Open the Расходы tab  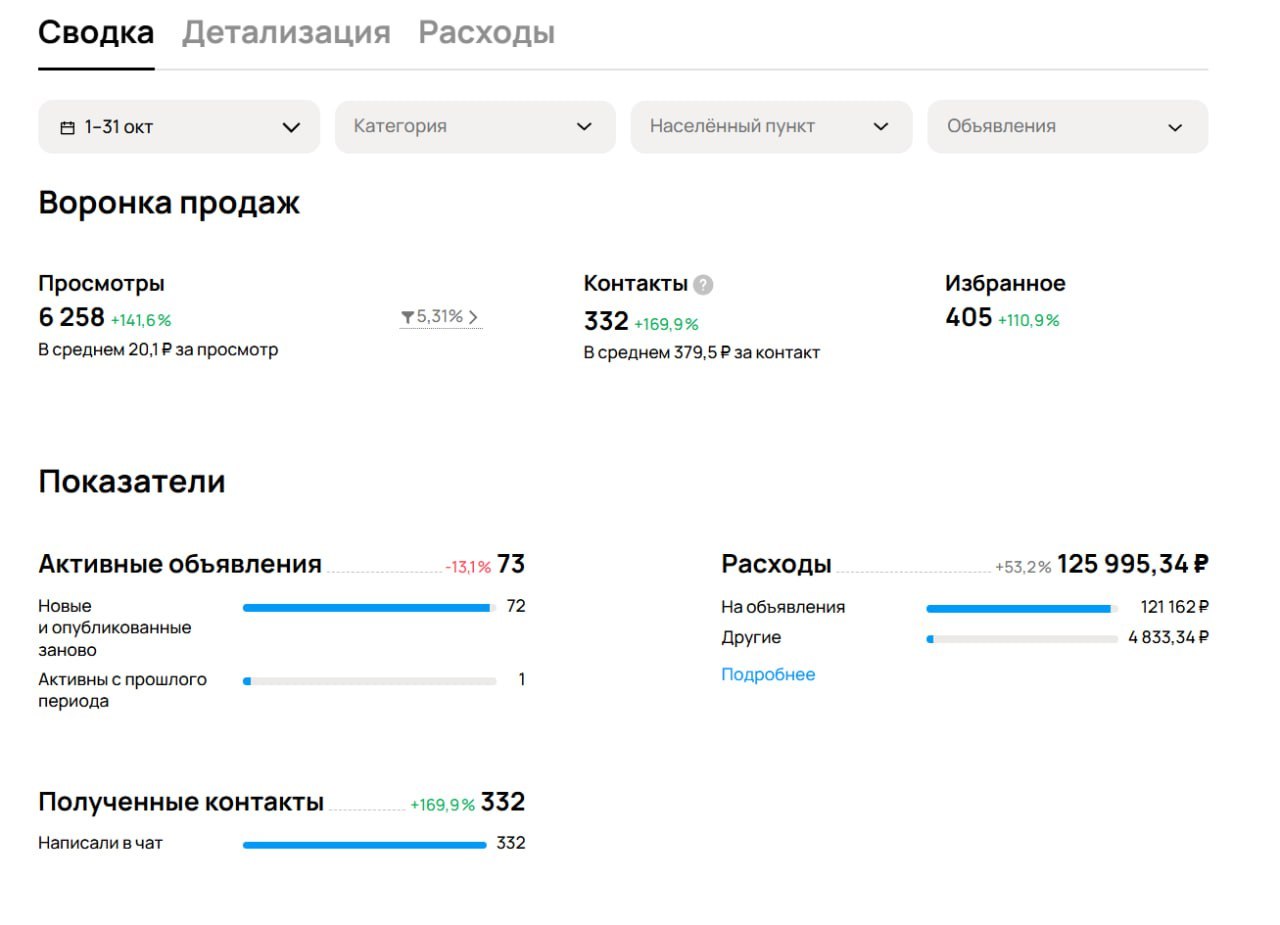[486, 33]
